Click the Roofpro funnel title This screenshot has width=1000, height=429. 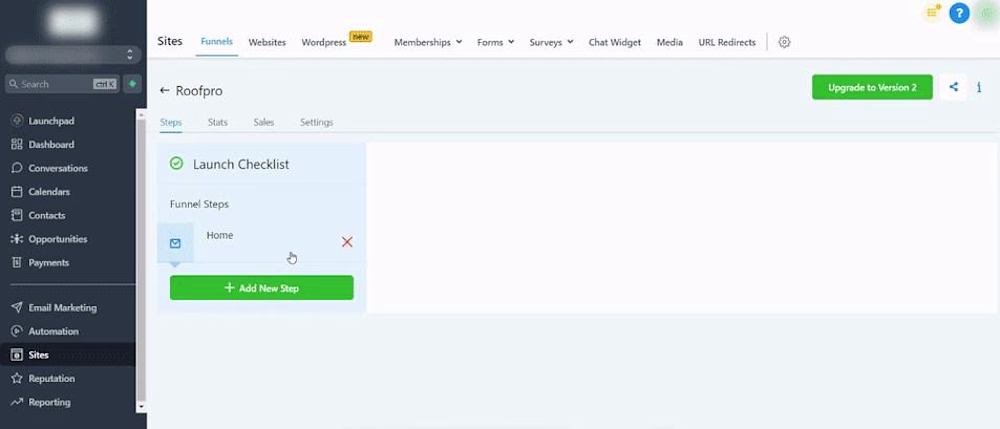(199, 91)
